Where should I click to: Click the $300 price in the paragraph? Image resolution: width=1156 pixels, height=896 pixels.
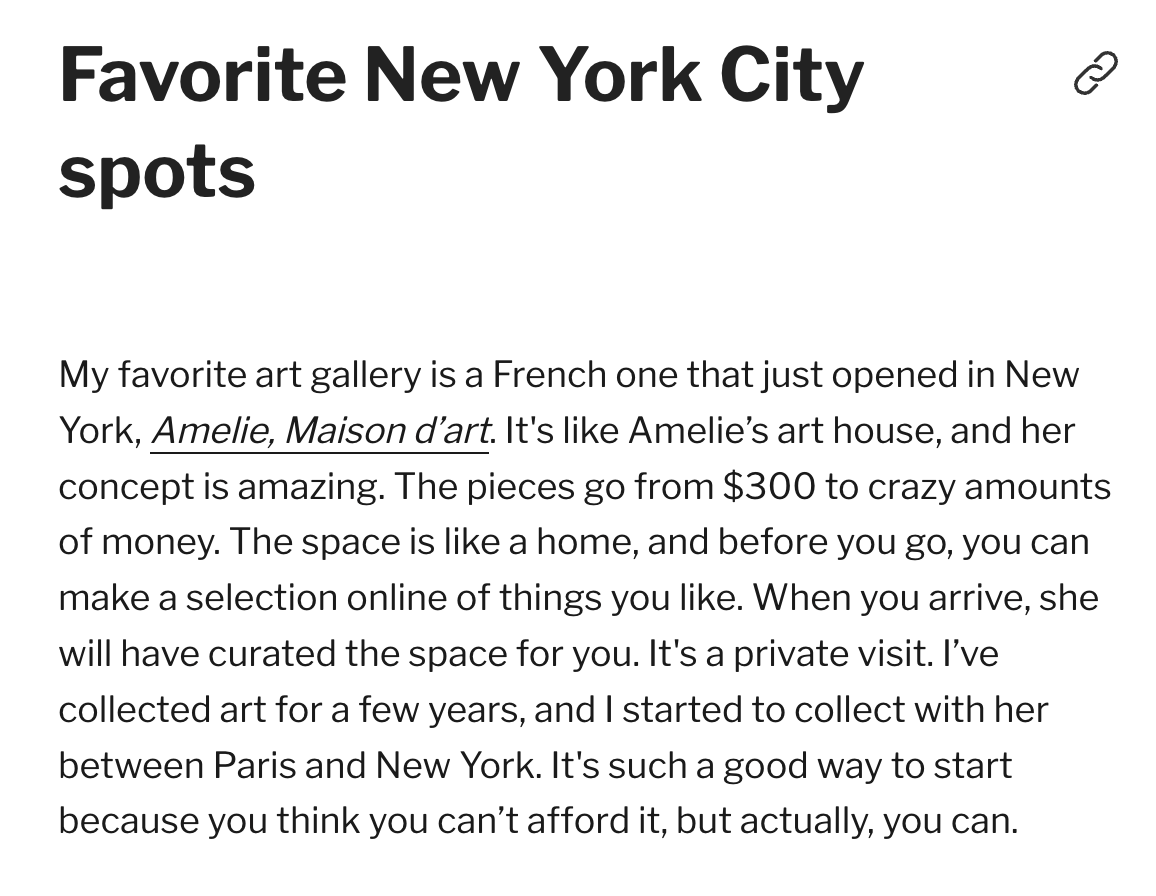pos(769,487)
